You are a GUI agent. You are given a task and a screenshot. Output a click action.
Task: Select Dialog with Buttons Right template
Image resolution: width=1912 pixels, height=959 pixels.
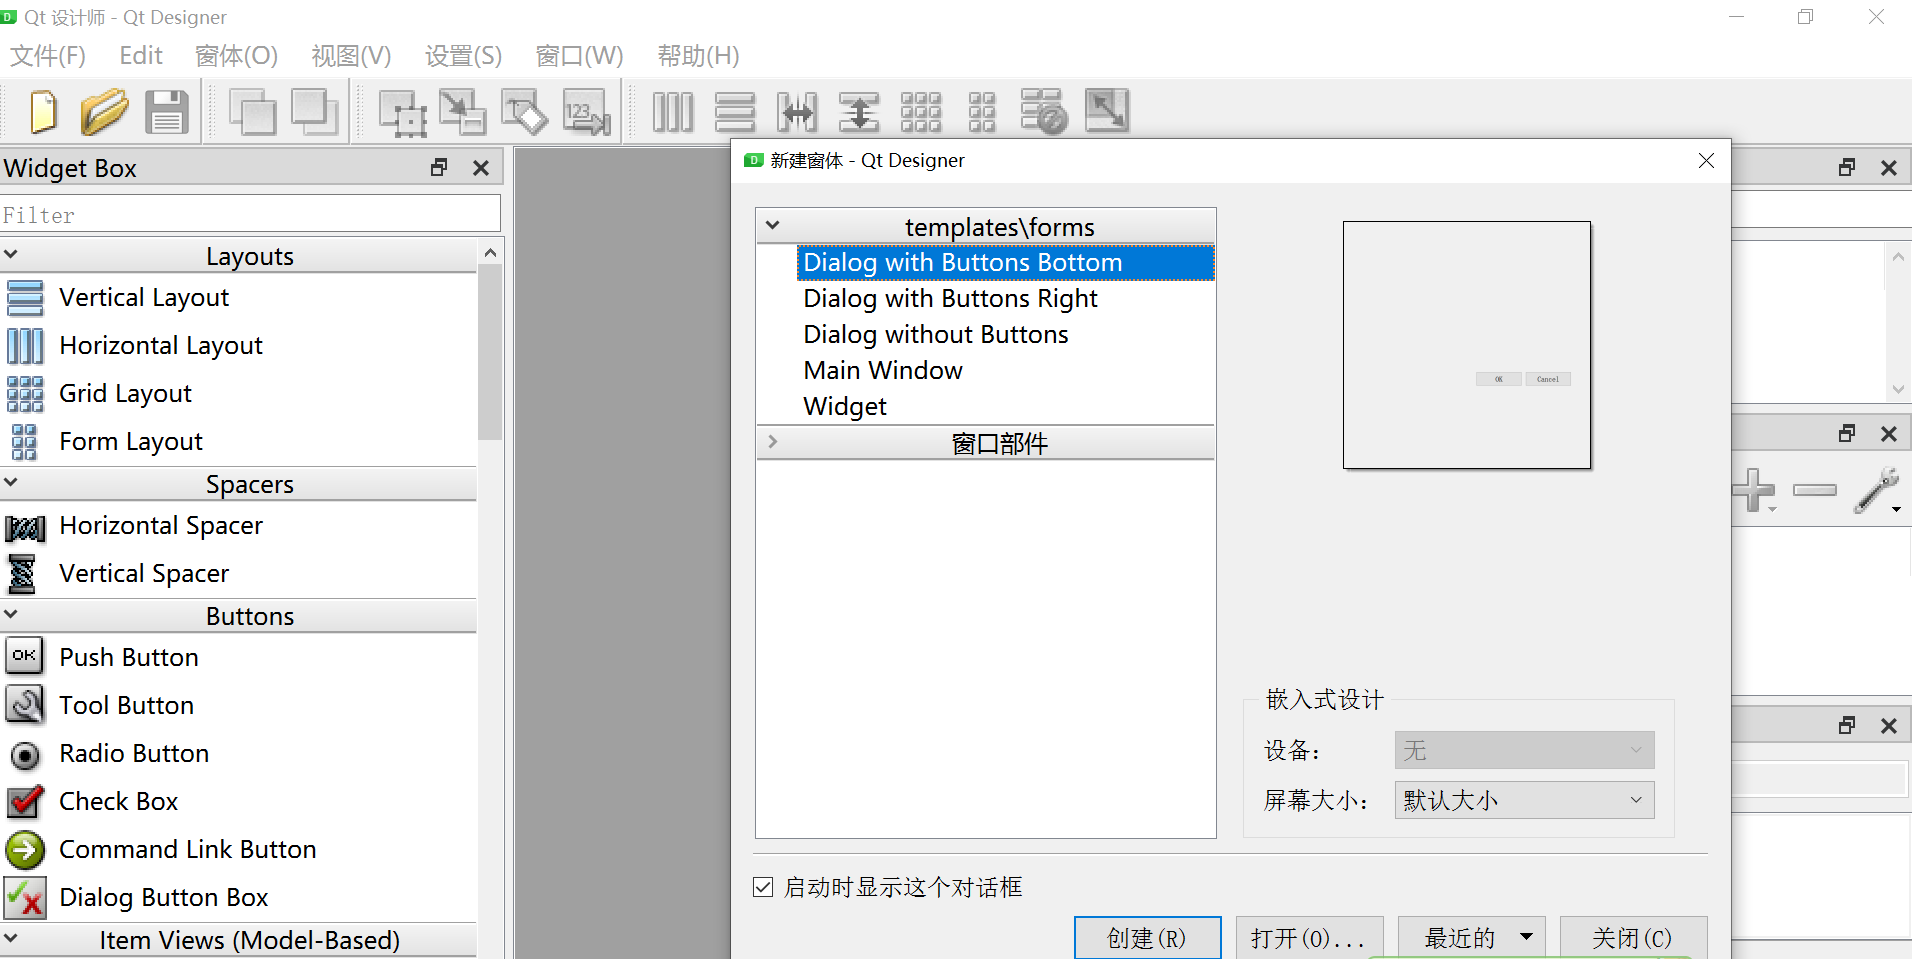click(950, 298)
